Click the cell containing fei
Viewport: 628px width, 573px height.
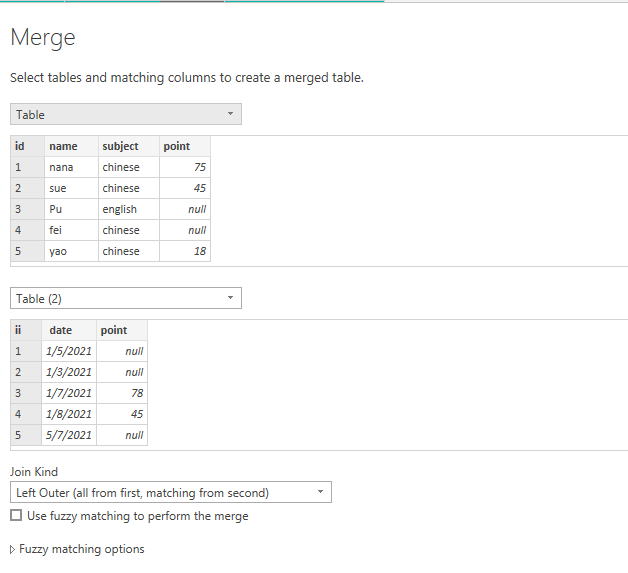click(x=71, y=230)
